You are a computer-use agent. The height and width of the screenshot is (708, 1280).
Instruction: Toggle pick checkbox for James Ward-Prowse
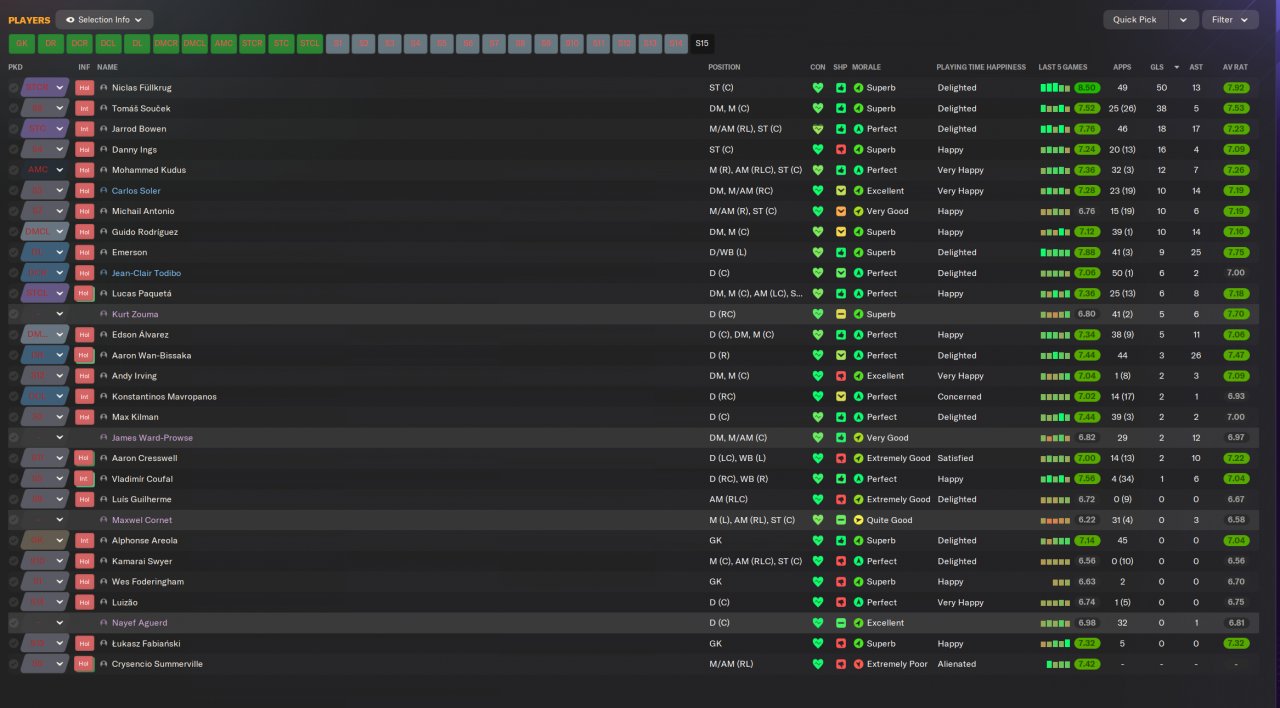point(14,438)
